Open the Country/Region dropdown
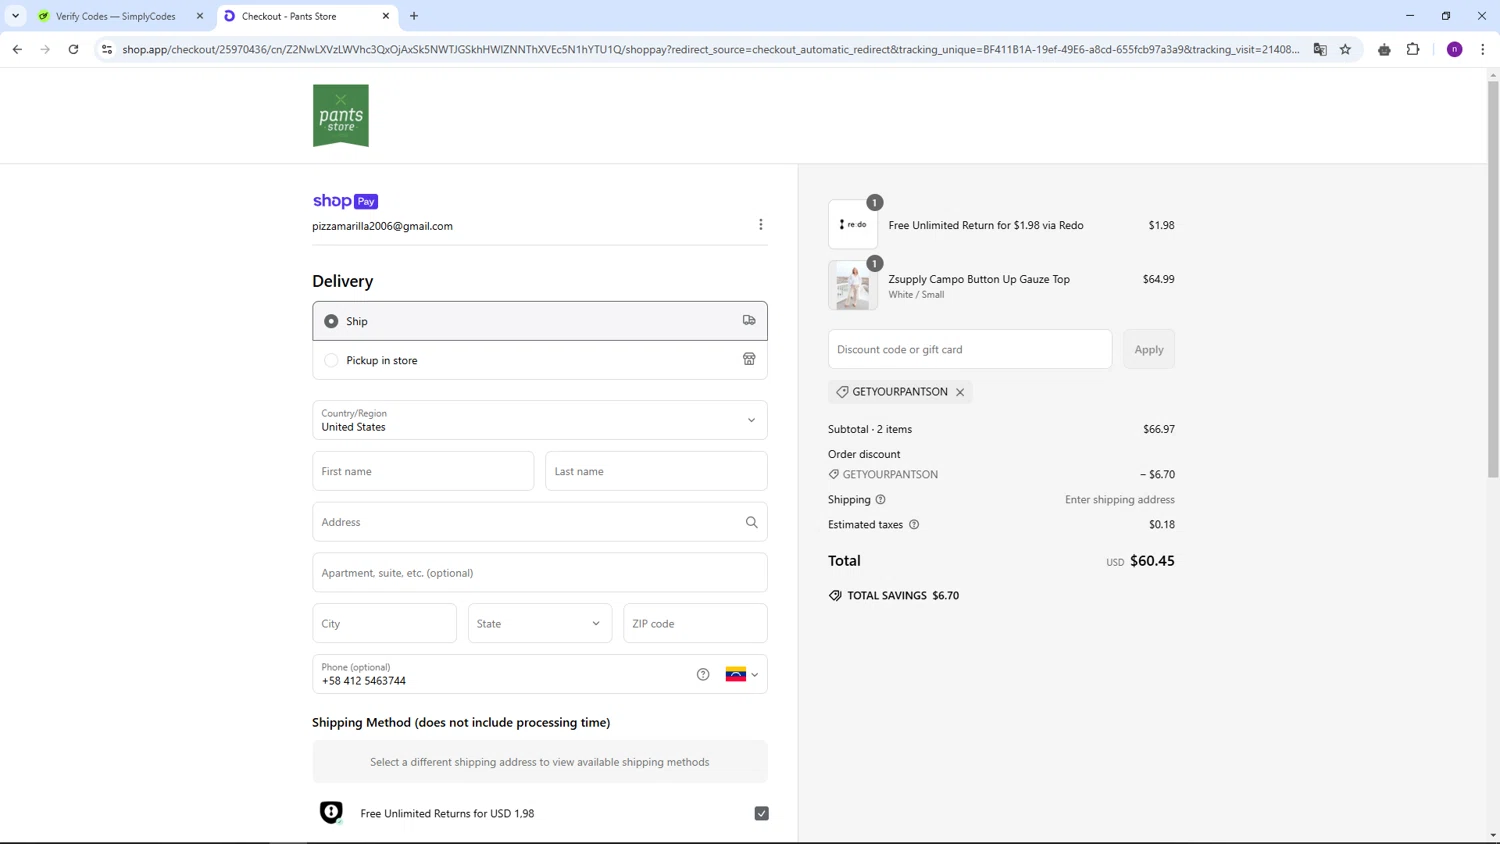 click(x=539, y=420)
